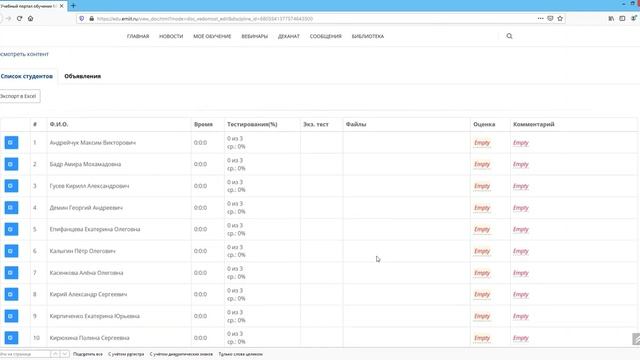Click the browser forward arrow
Image resolution: width=640 pixels, height=360 pixels.
[x=9, y=18]
